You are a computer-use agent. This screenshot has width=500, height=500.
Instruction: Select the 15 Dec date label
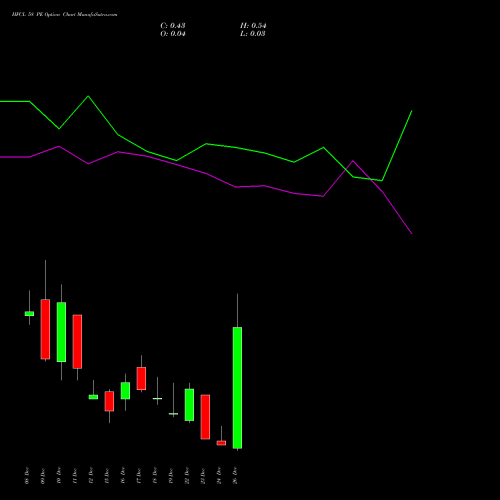[107, 475]
